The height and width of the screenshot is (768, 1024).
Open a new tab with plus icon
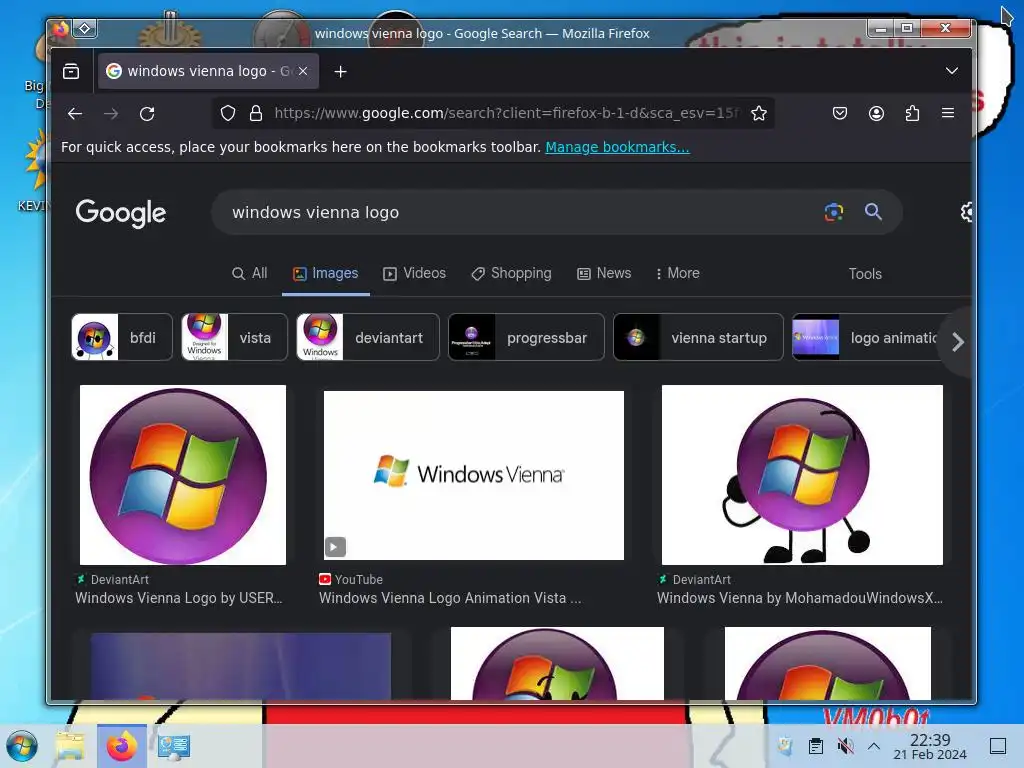(x=340, y=71)
